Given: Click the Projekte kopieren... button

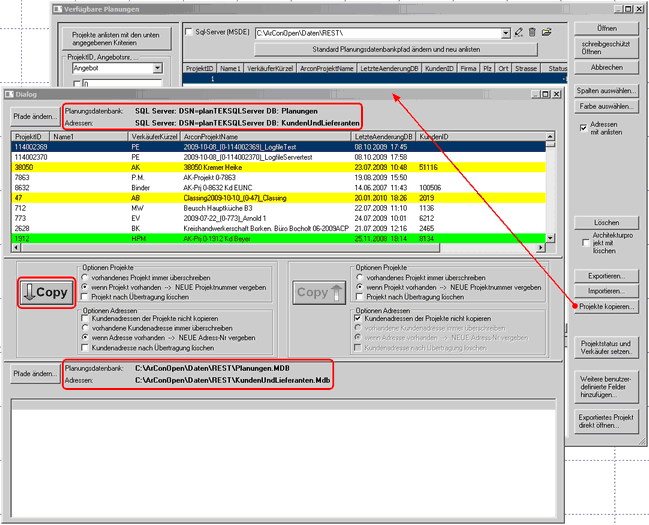Looking at the screenshot, I should point(609,307).
